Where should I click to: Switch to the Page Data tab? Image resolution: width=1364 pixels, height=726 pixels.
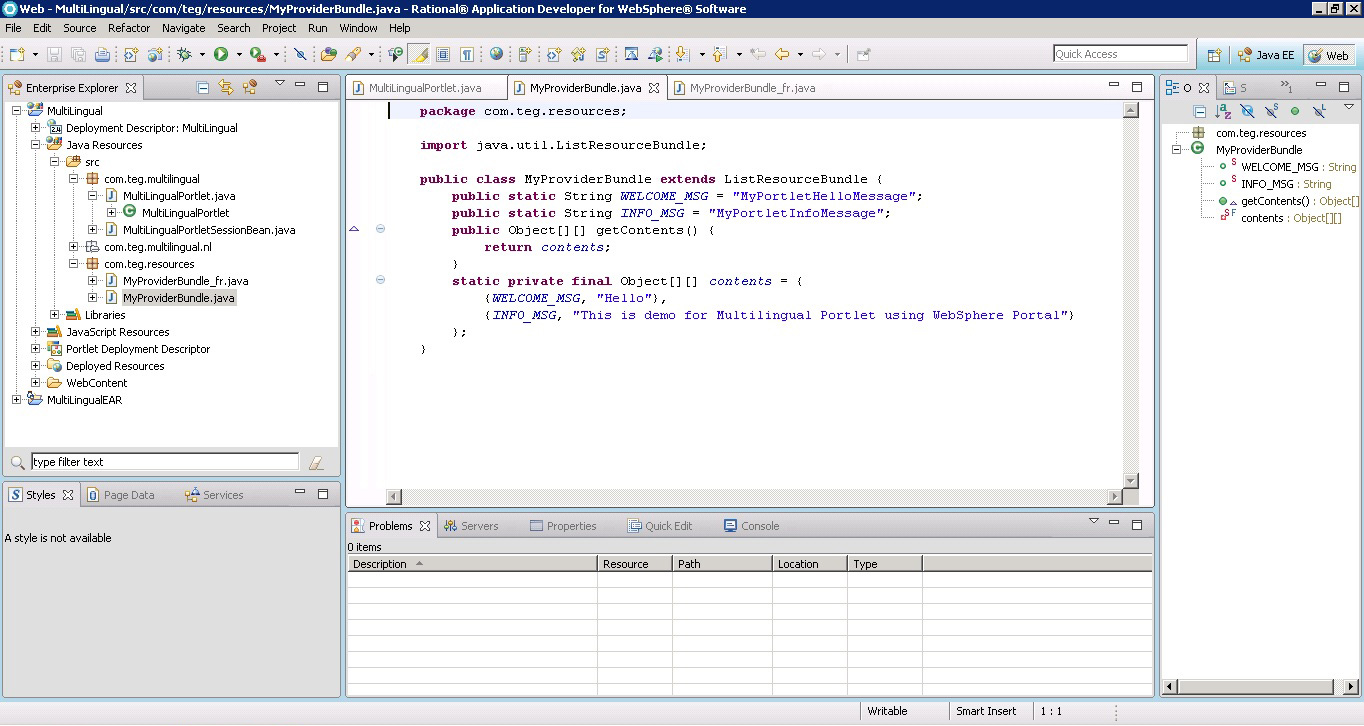121,495
